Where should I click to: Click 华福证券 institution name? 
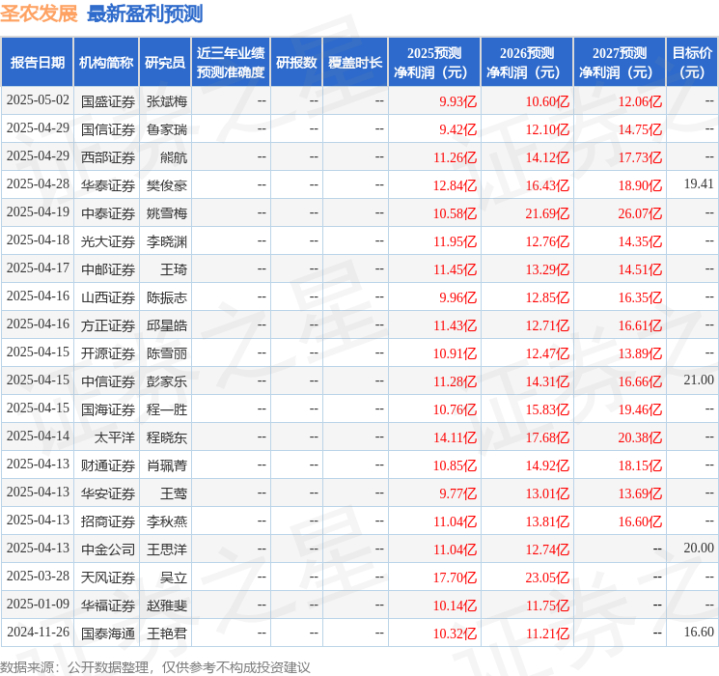pos(108,605)
